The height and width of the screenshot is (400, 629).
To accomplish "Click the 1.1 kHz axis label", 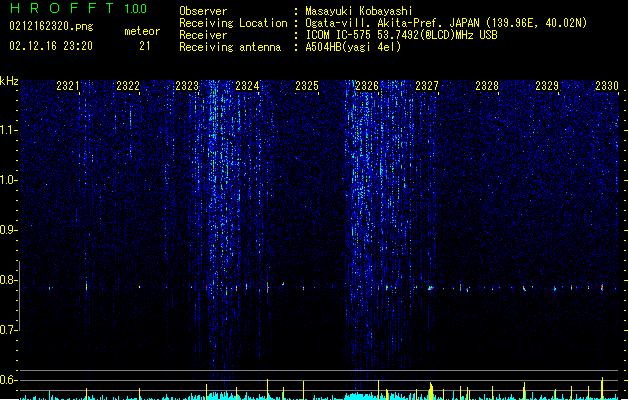I will [x=8, y=130].
